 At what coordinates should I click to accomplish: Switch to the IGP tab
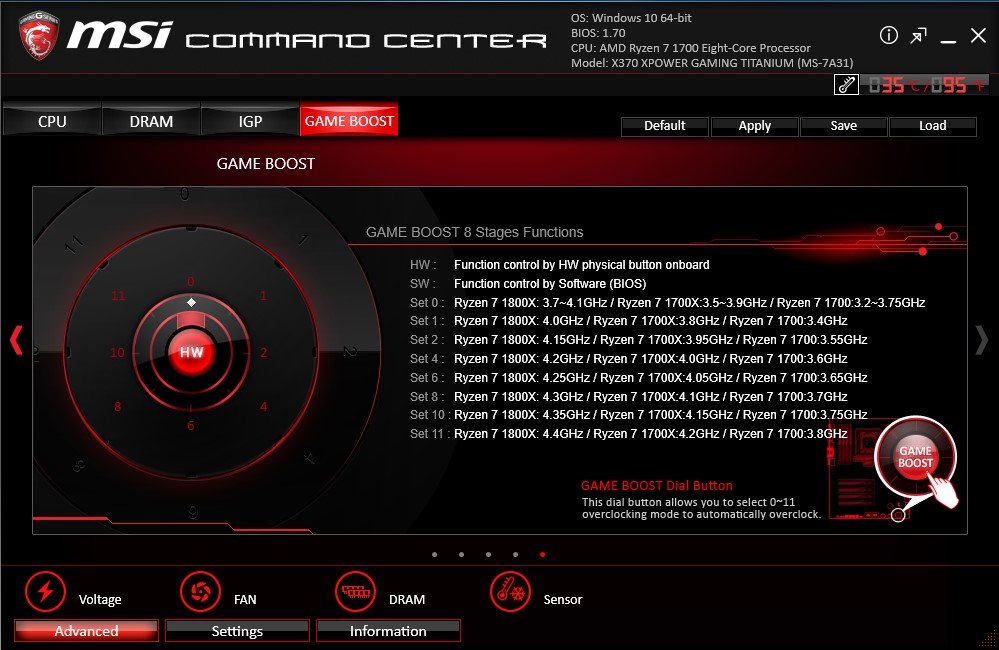pyautogui.click(x=250, y=121)
